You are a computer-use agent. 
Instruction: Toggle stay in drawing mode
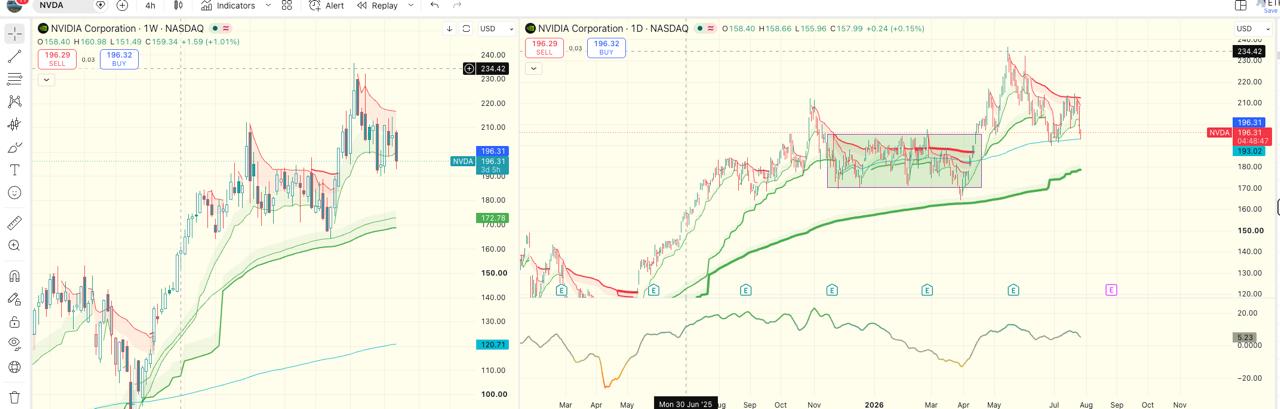(15, 299)
